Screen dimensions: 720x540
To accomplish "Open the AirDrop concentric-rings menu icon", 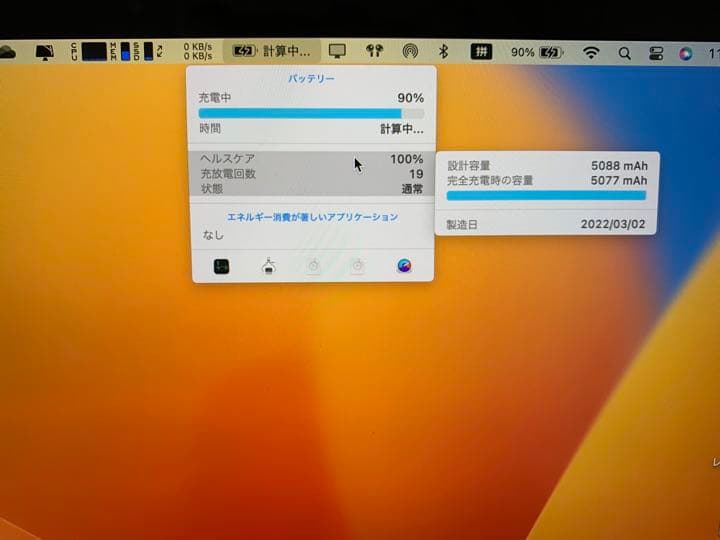I will (410, 51).
